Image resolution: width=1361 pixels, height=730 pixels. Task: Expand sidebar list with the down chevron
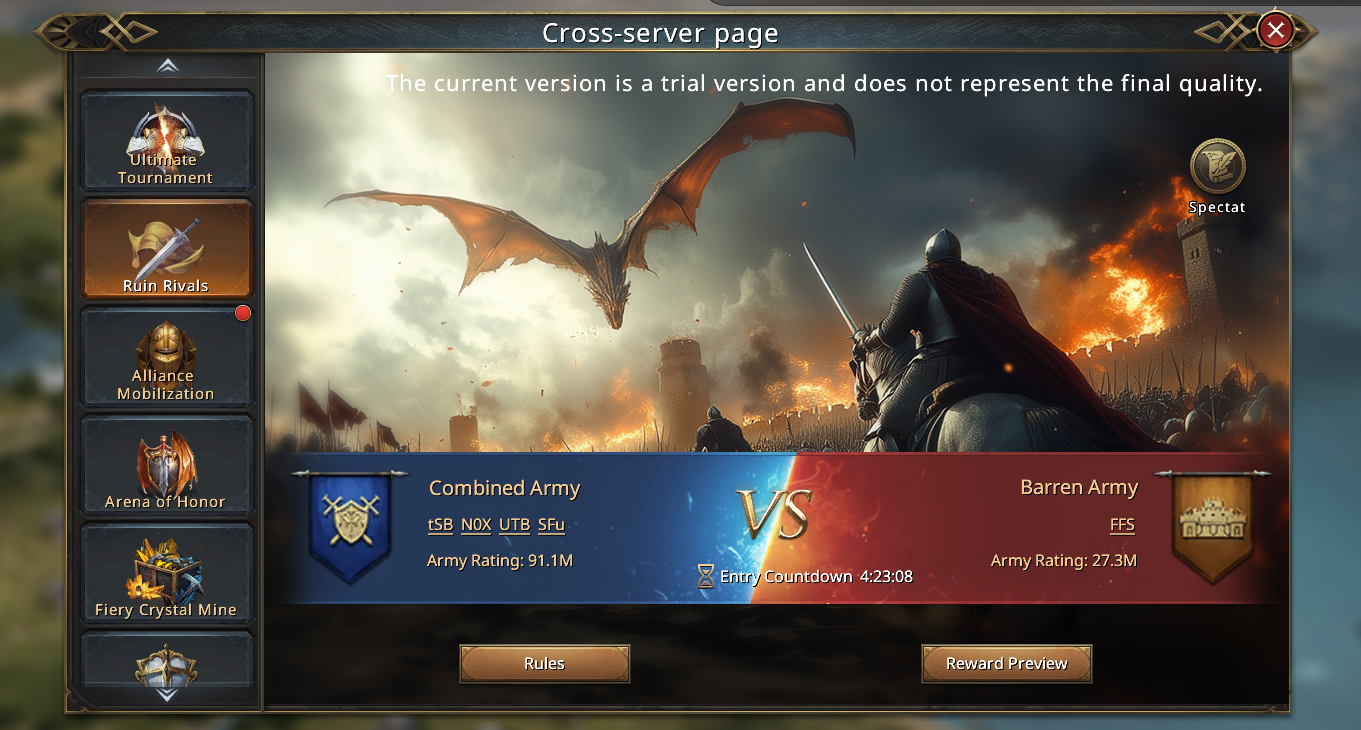pos(168,695)
